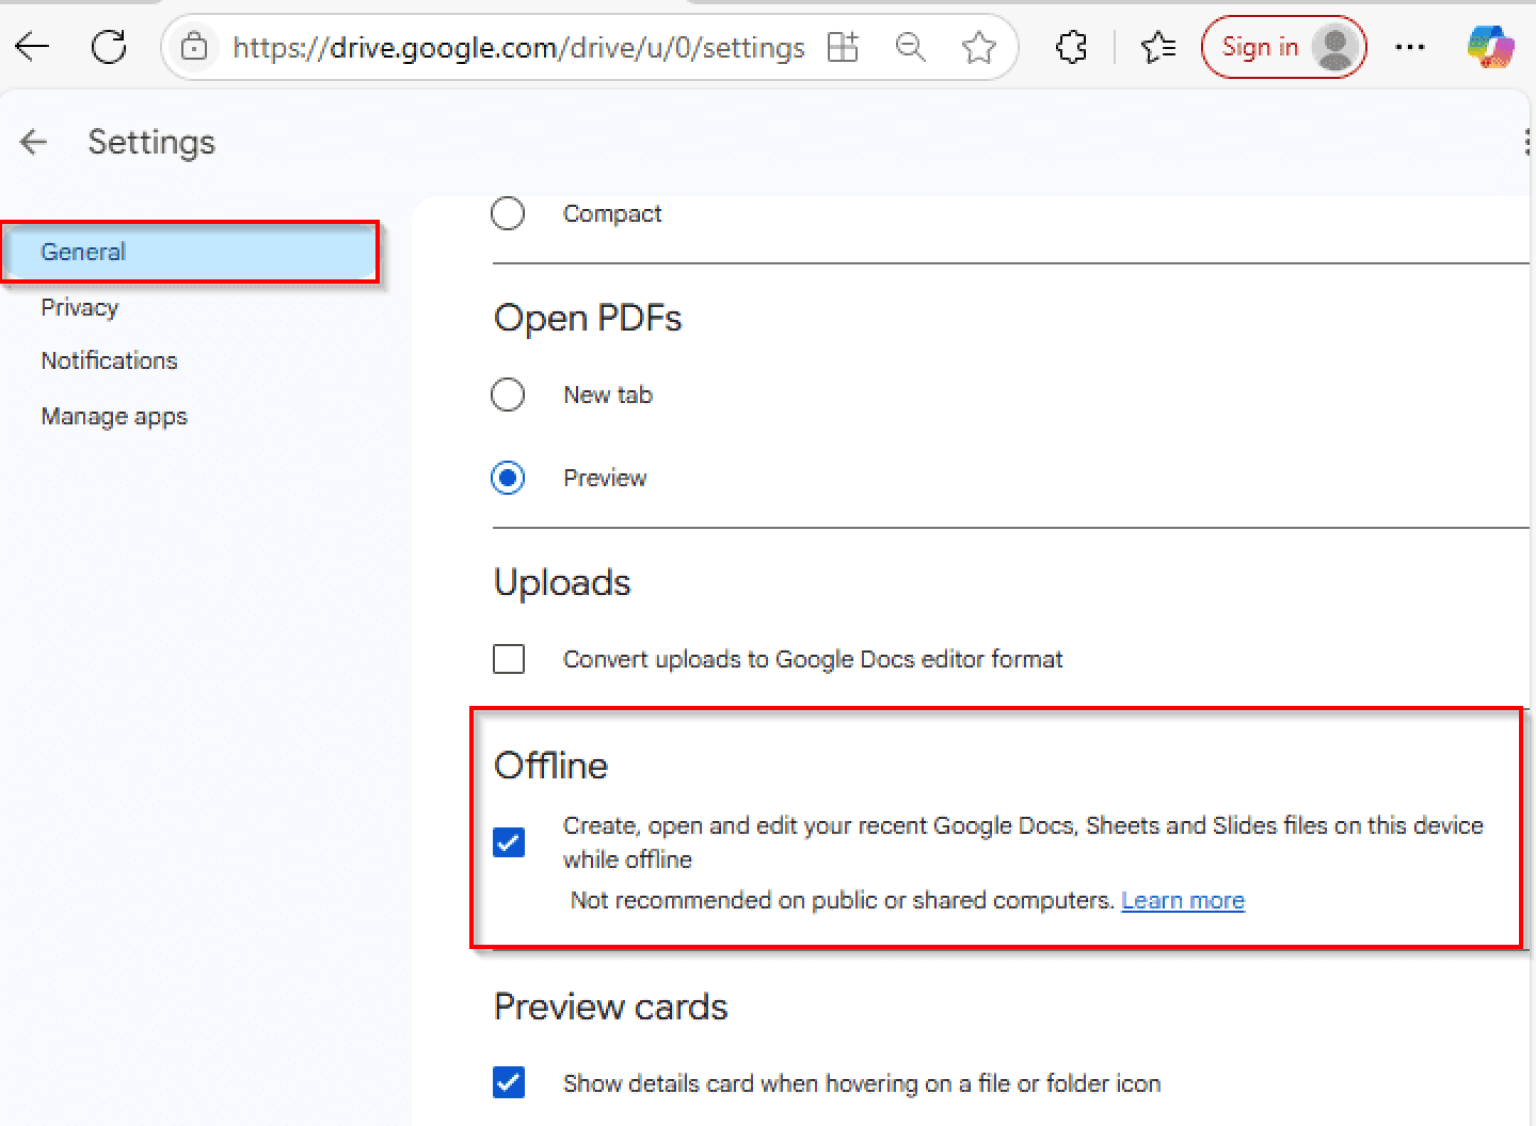Open the Notifications section
The width and height of the screenshot is (1536, 1126).
coord(109,360)
